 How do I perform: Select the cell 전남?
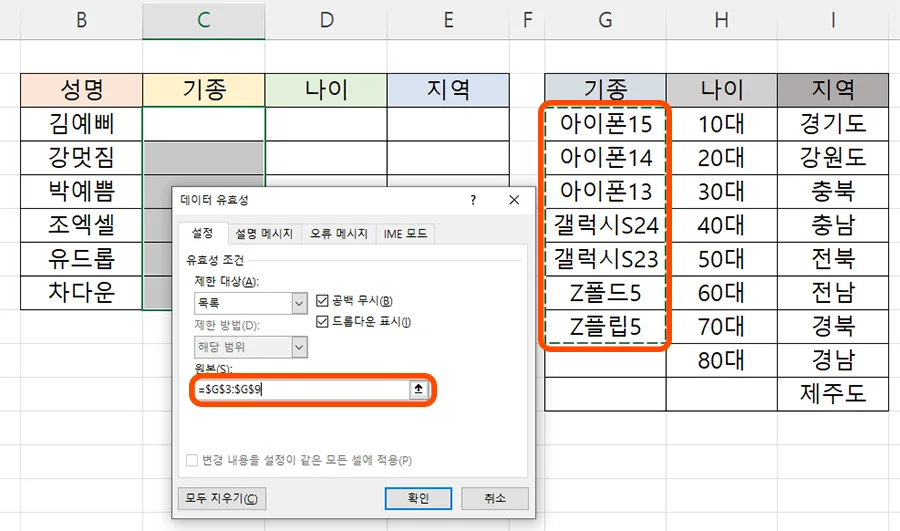[833, 293]
